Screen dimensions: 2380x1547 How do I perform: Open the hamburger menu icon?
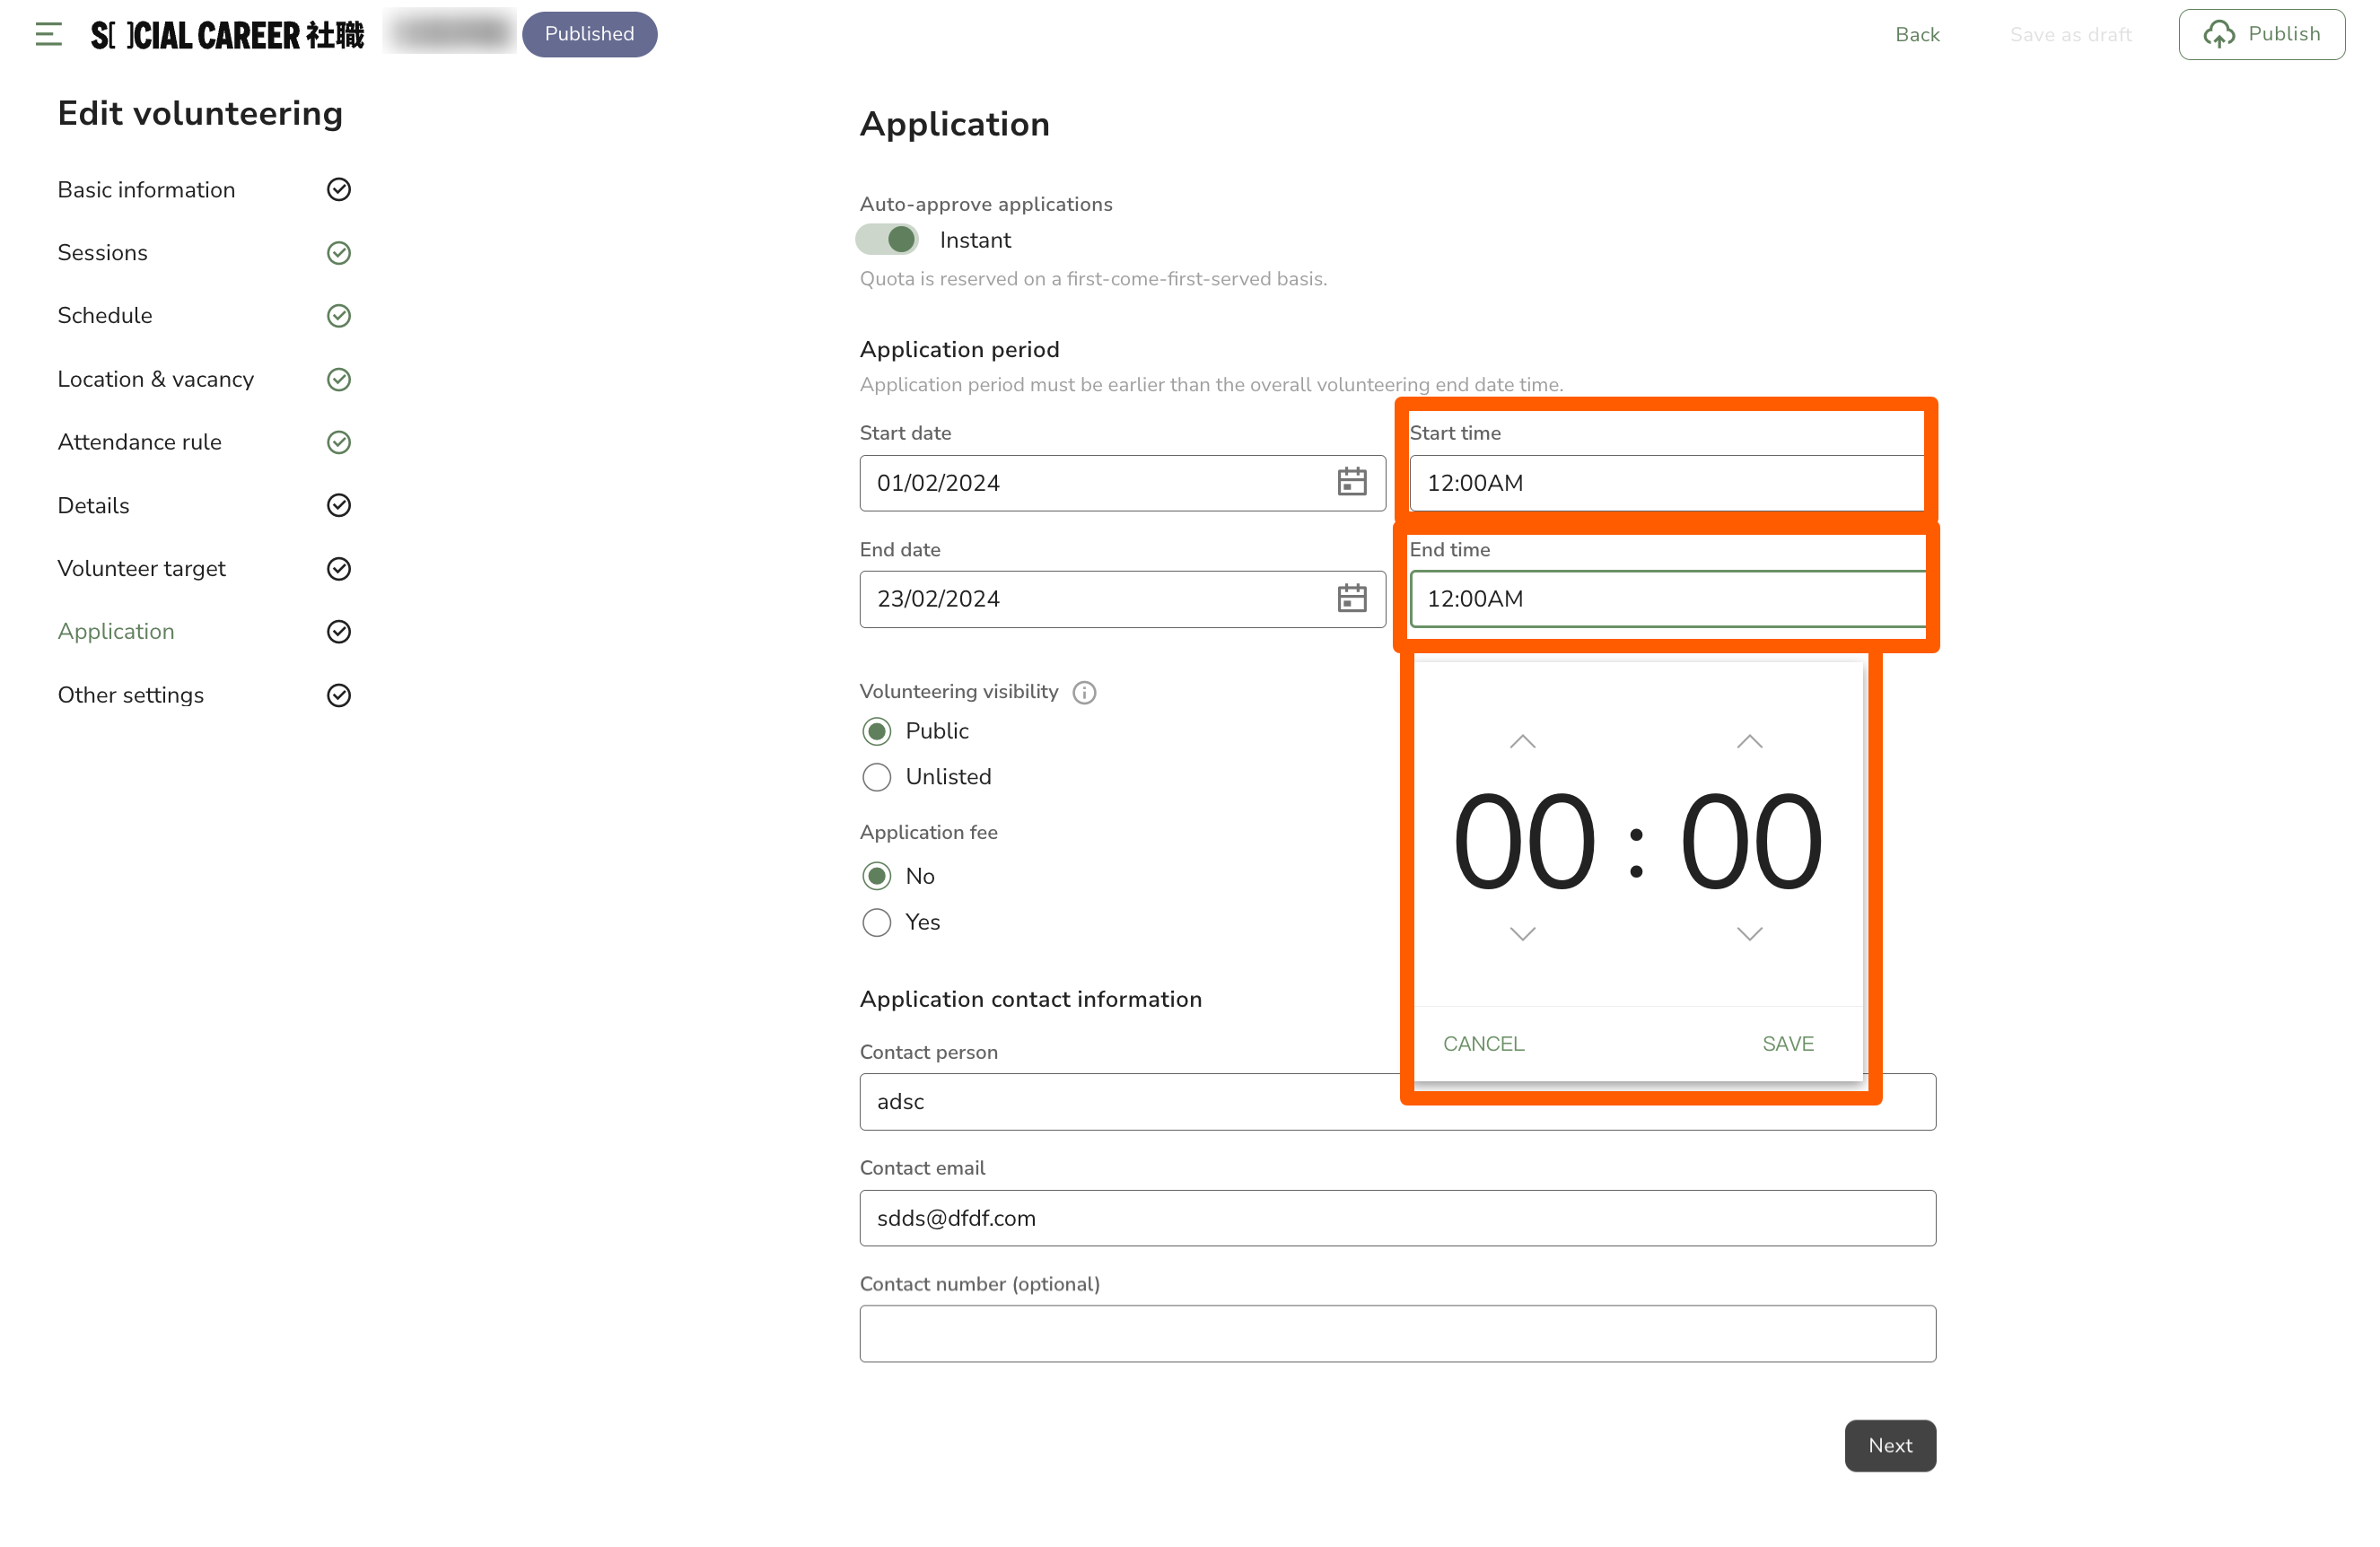pyautogui.click(x=48, y=34)
